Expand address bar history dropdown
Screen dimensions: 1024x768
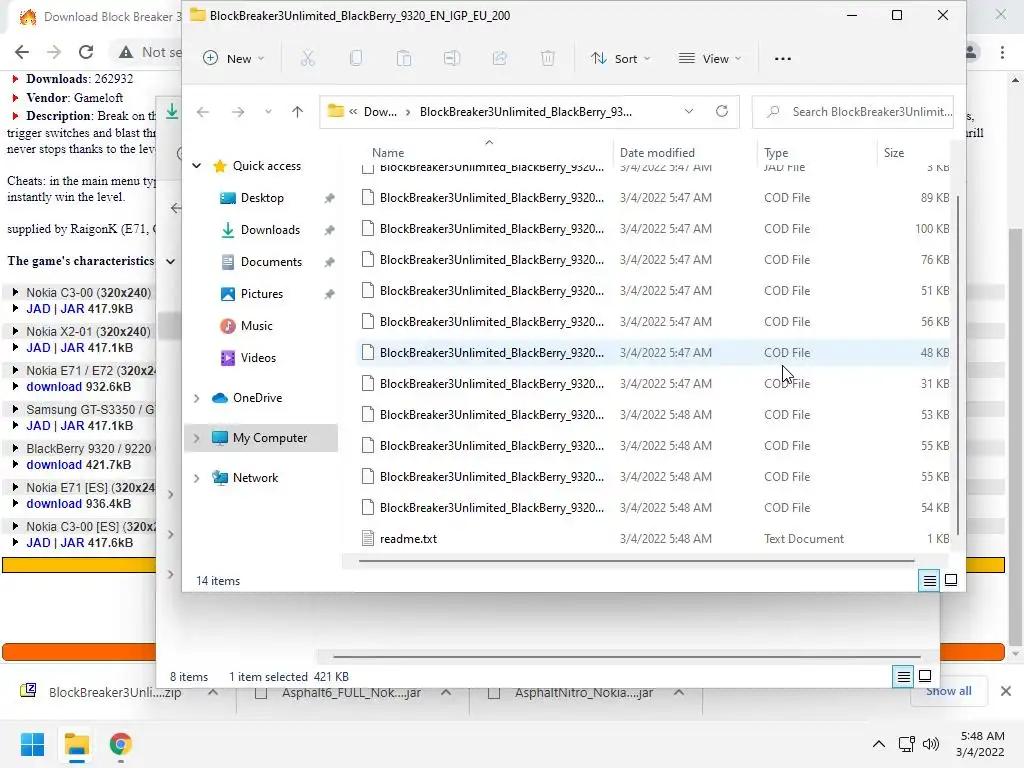[688, 111]
